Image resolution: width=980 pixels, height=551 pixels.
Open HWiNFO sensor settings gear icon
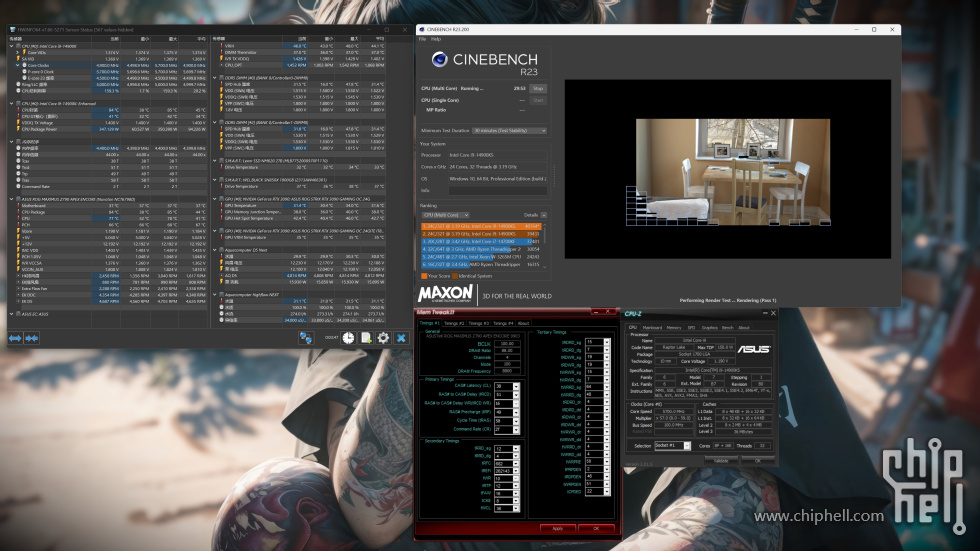click(x=383, y=338)
